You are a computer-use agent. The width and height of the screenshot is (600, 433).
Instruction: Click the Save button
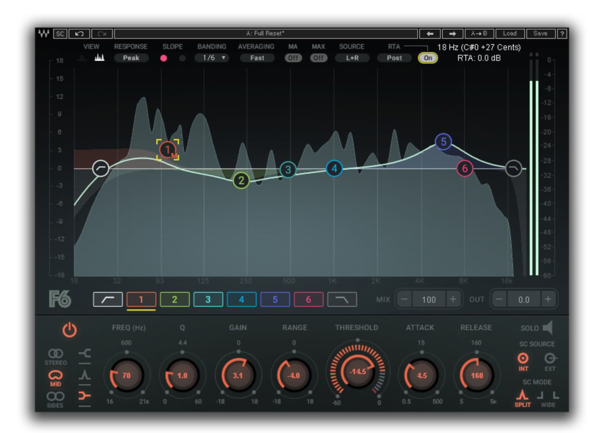pos(540,34)
